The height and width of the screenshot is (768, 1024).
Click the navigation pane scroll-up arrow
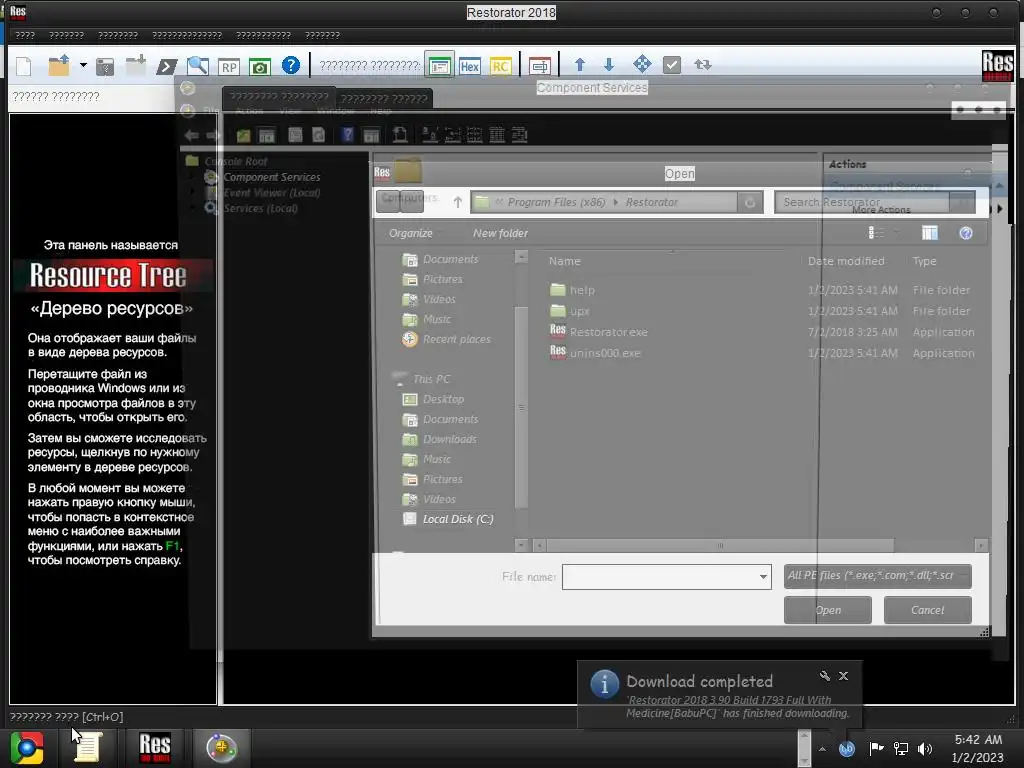click(x=520, y=257)
